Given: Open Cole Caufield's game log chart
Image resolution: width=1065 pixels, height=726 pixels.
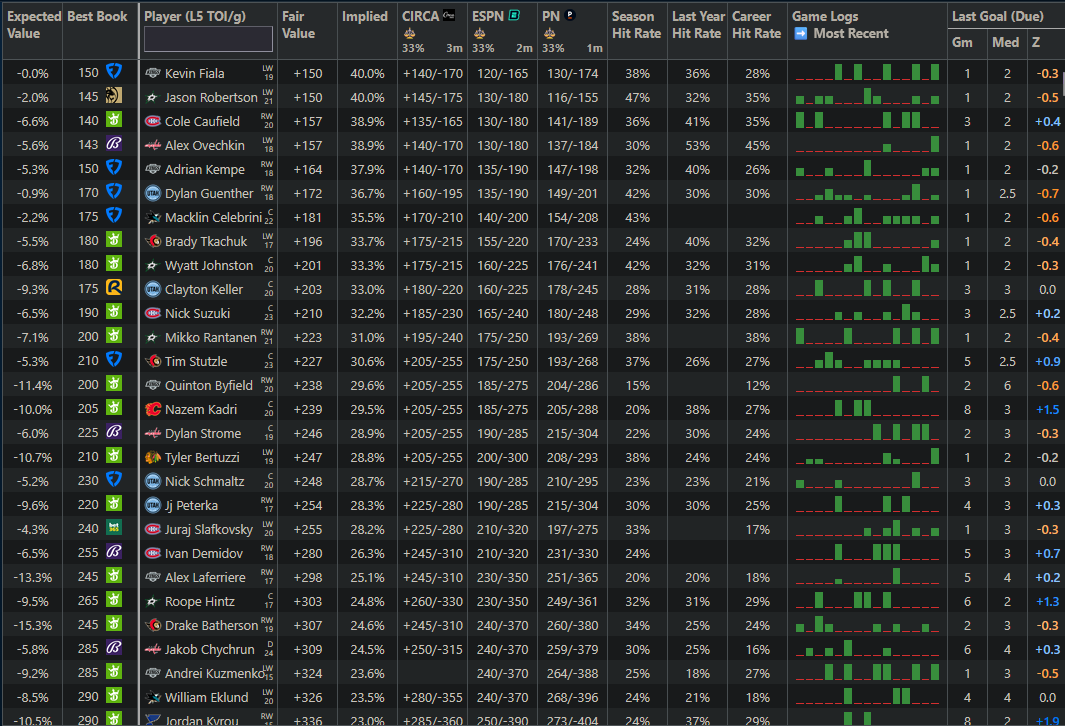Looking at the screenshot, I should tap(867, 120).
